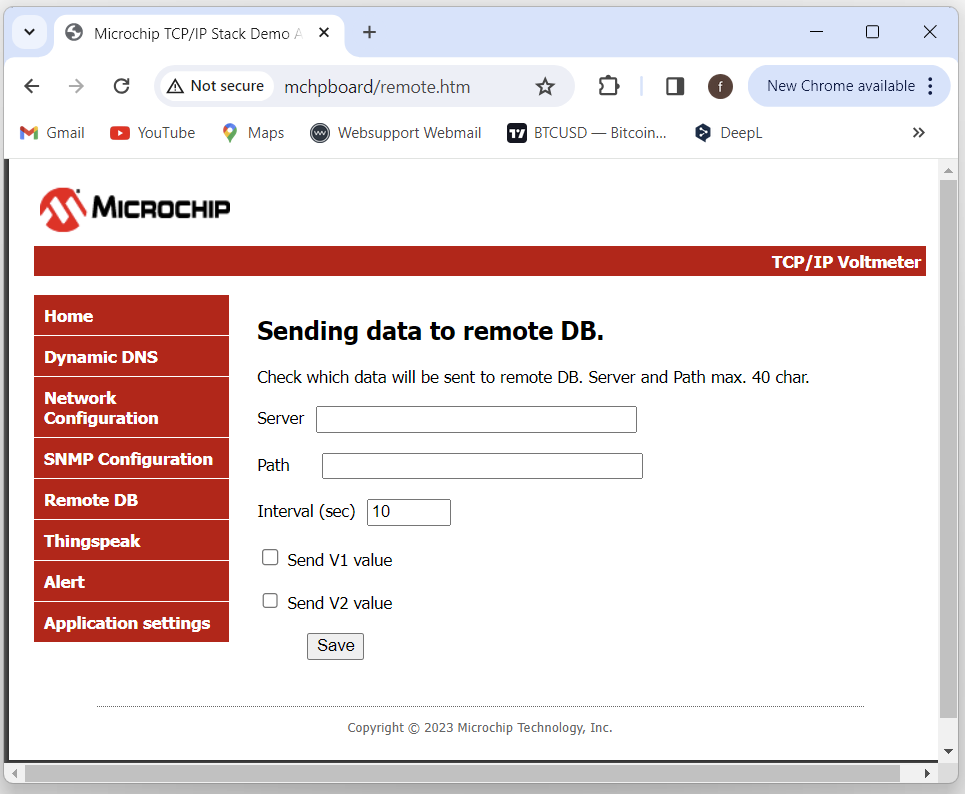The width and height of the screenshot is (965, 794).
Task: Click the vertical scrollbar thumb
Action: (948, 449)
